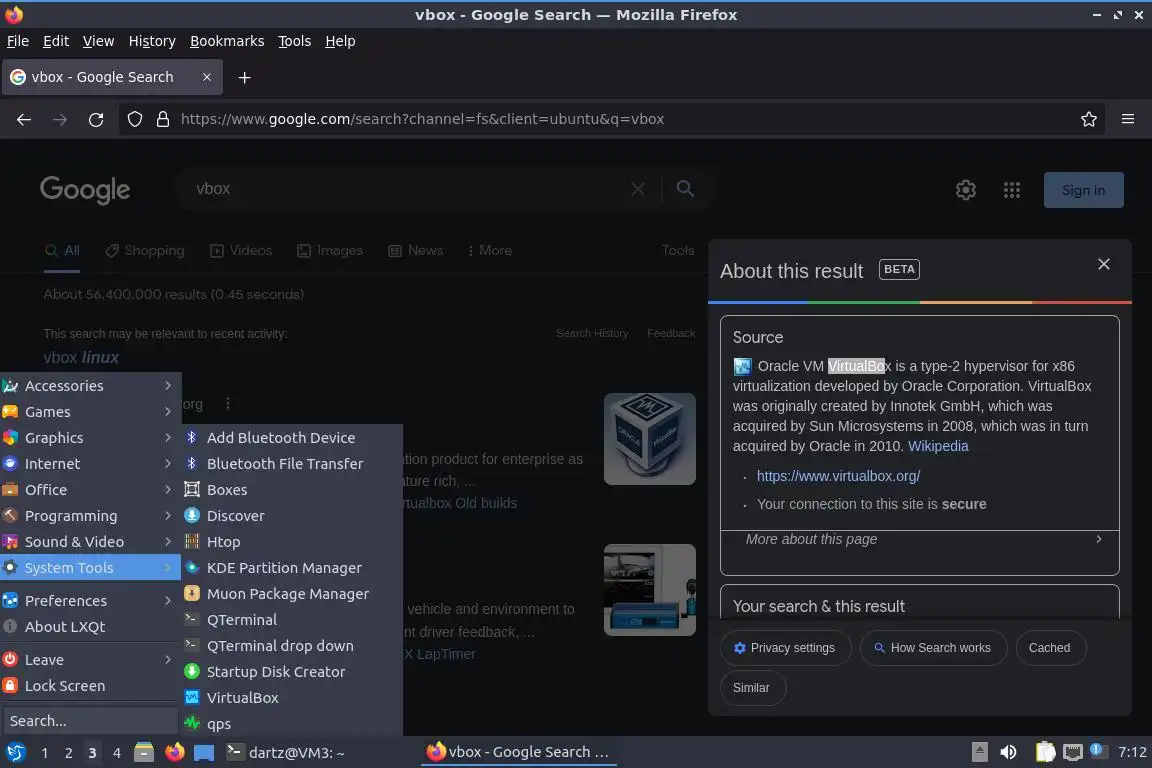The width and height of the screenshot is (1152, 768).
Task: Switch to the Images results tab
Action: pyautogui.click(x=330, y=251)
